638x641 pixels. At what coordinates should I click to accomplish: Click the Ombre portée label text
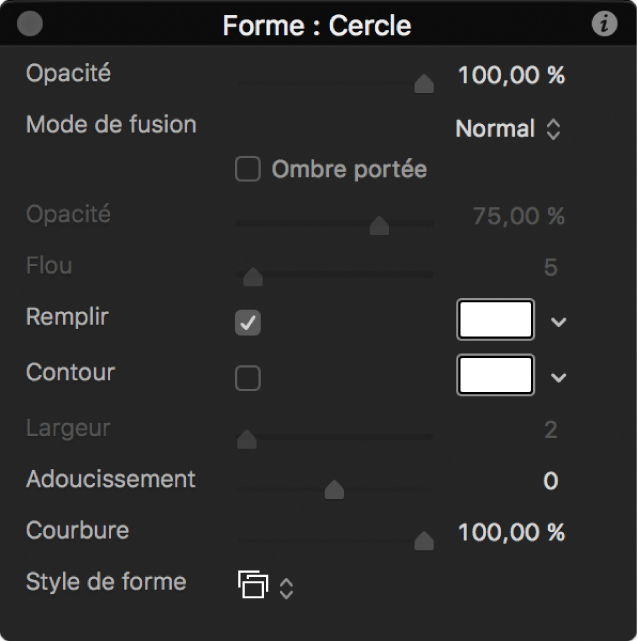click(x=349, y=170)
